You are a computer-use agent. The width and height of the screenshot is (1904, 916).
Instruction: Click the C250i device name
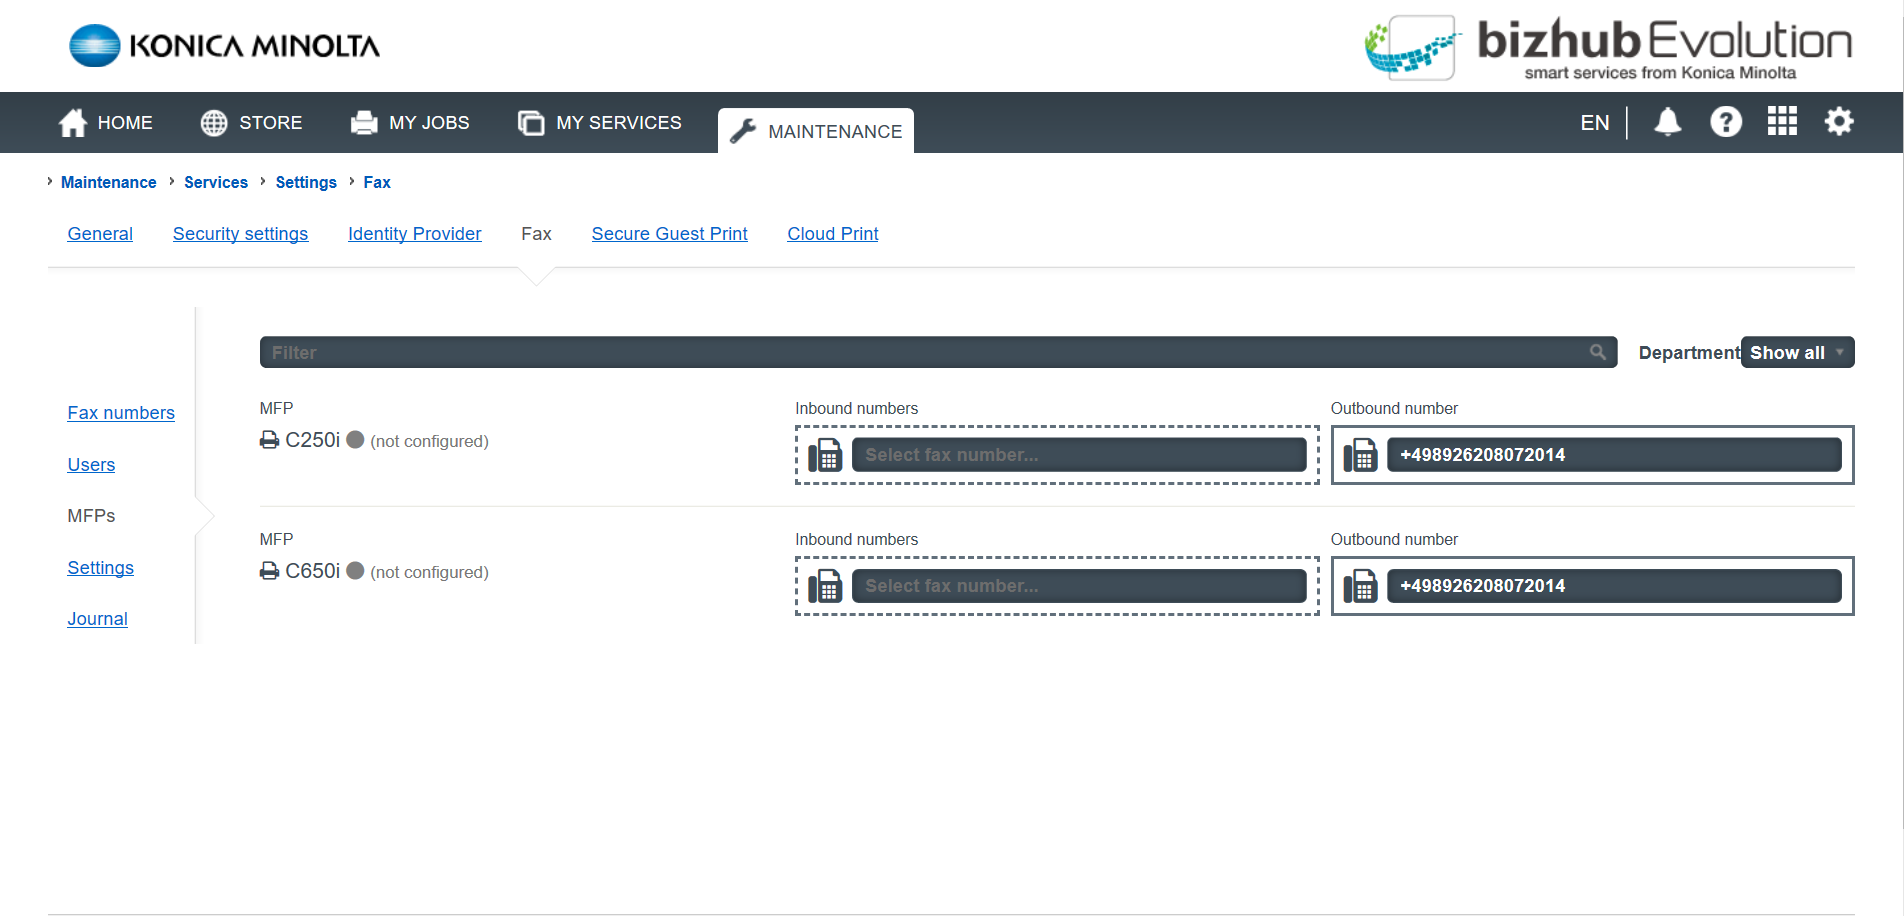coord(312,440)
